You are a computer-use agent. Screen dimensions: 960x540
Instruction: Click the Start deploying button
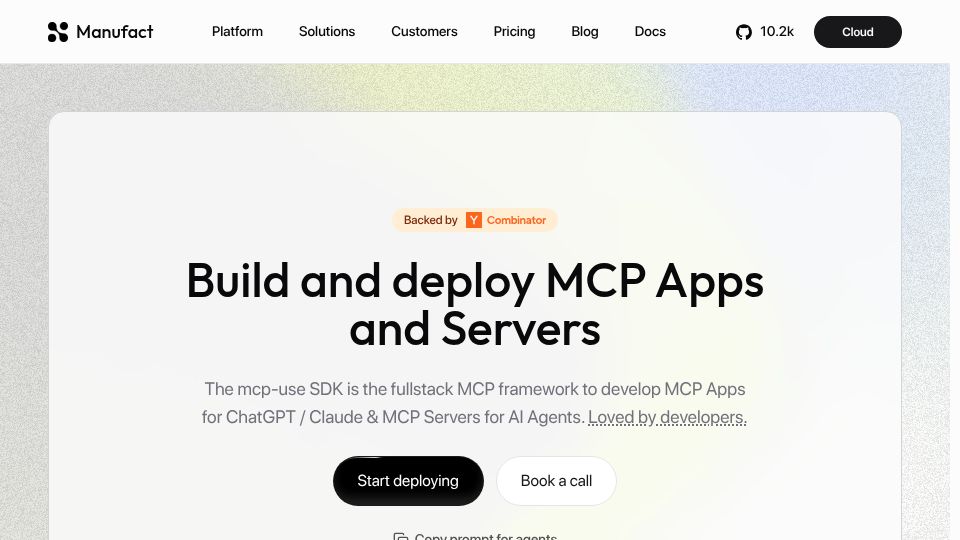(408, 481)
